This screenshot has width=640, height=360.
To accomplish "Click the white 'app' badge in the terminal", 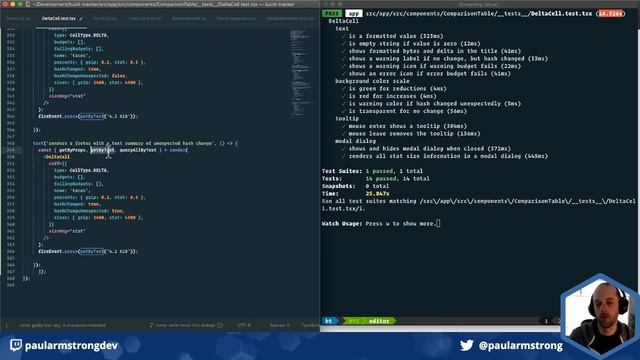I will point(353,13).
